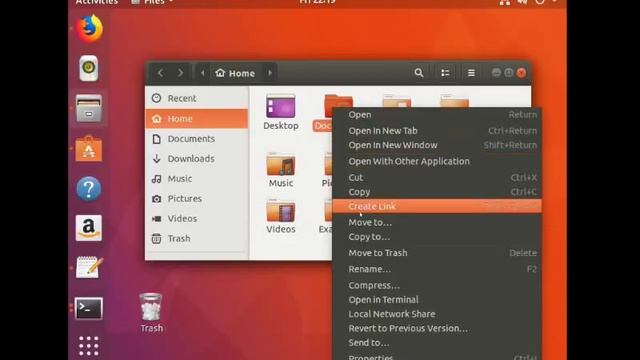Screen dimensions: 640x360
Task: Choose Send to... option
Action: coord(437,343)
